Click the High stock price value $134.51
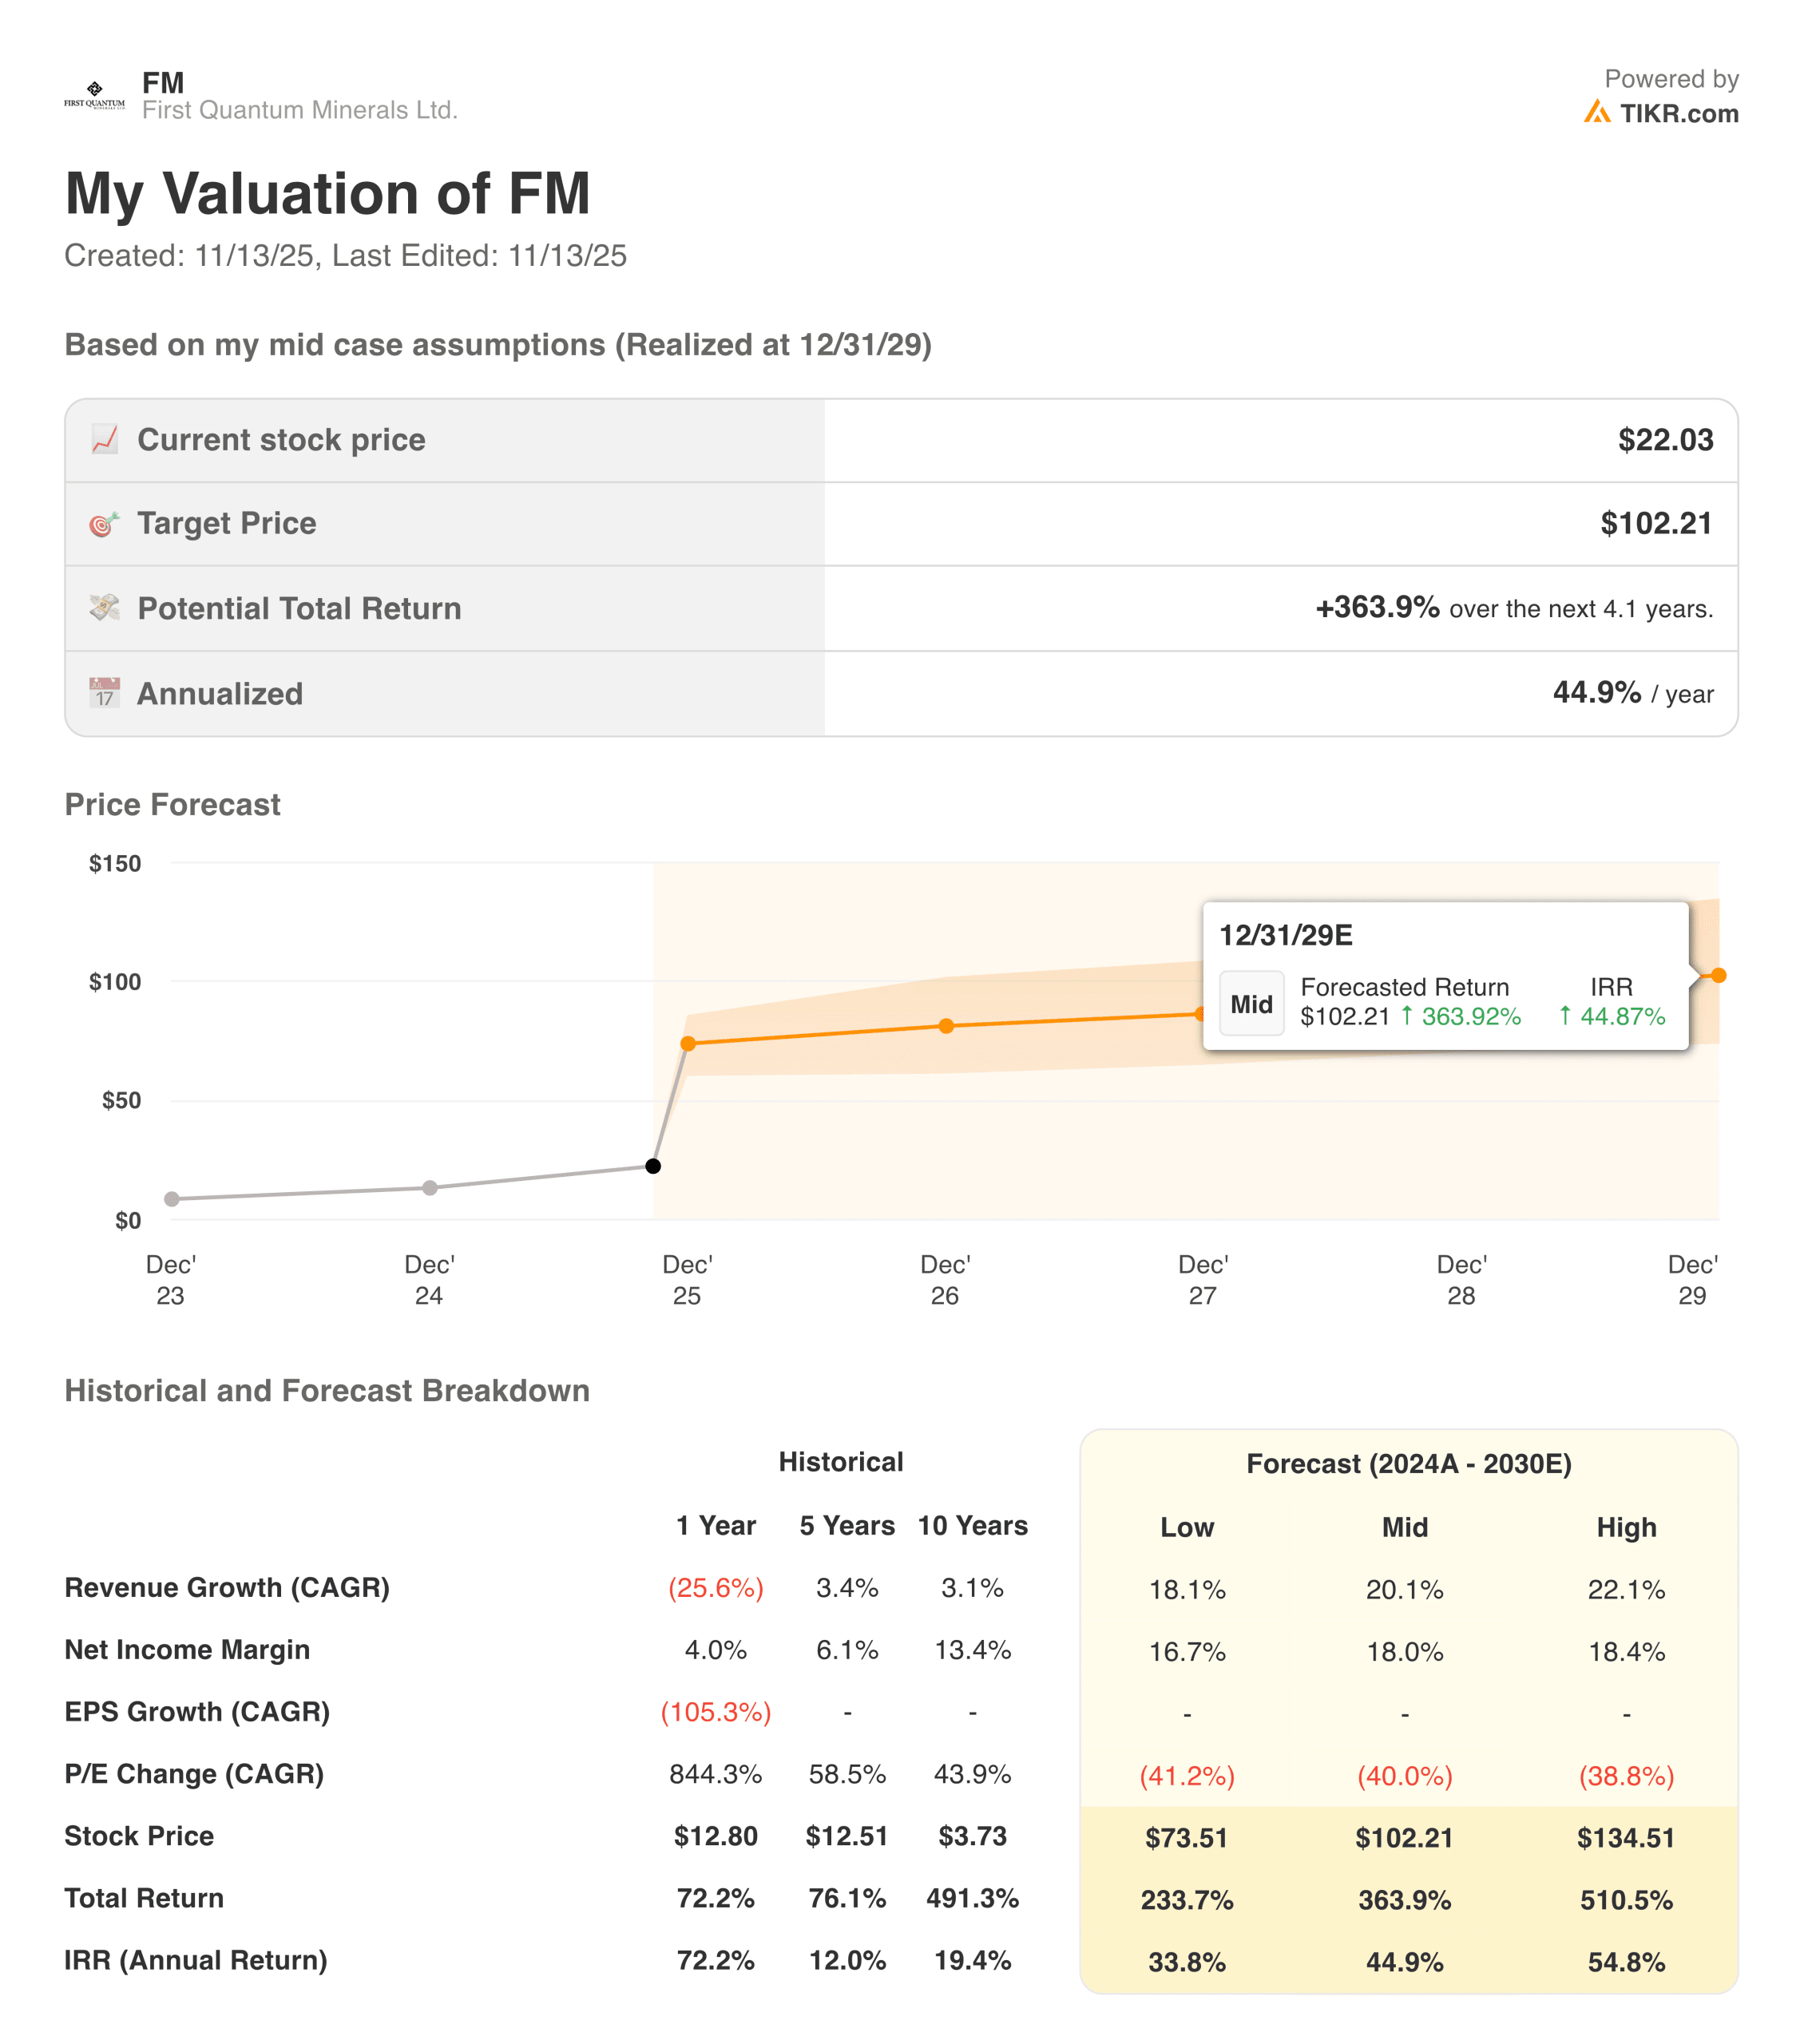This screenshot has width=1804, height=2044. [1626, 1837]
